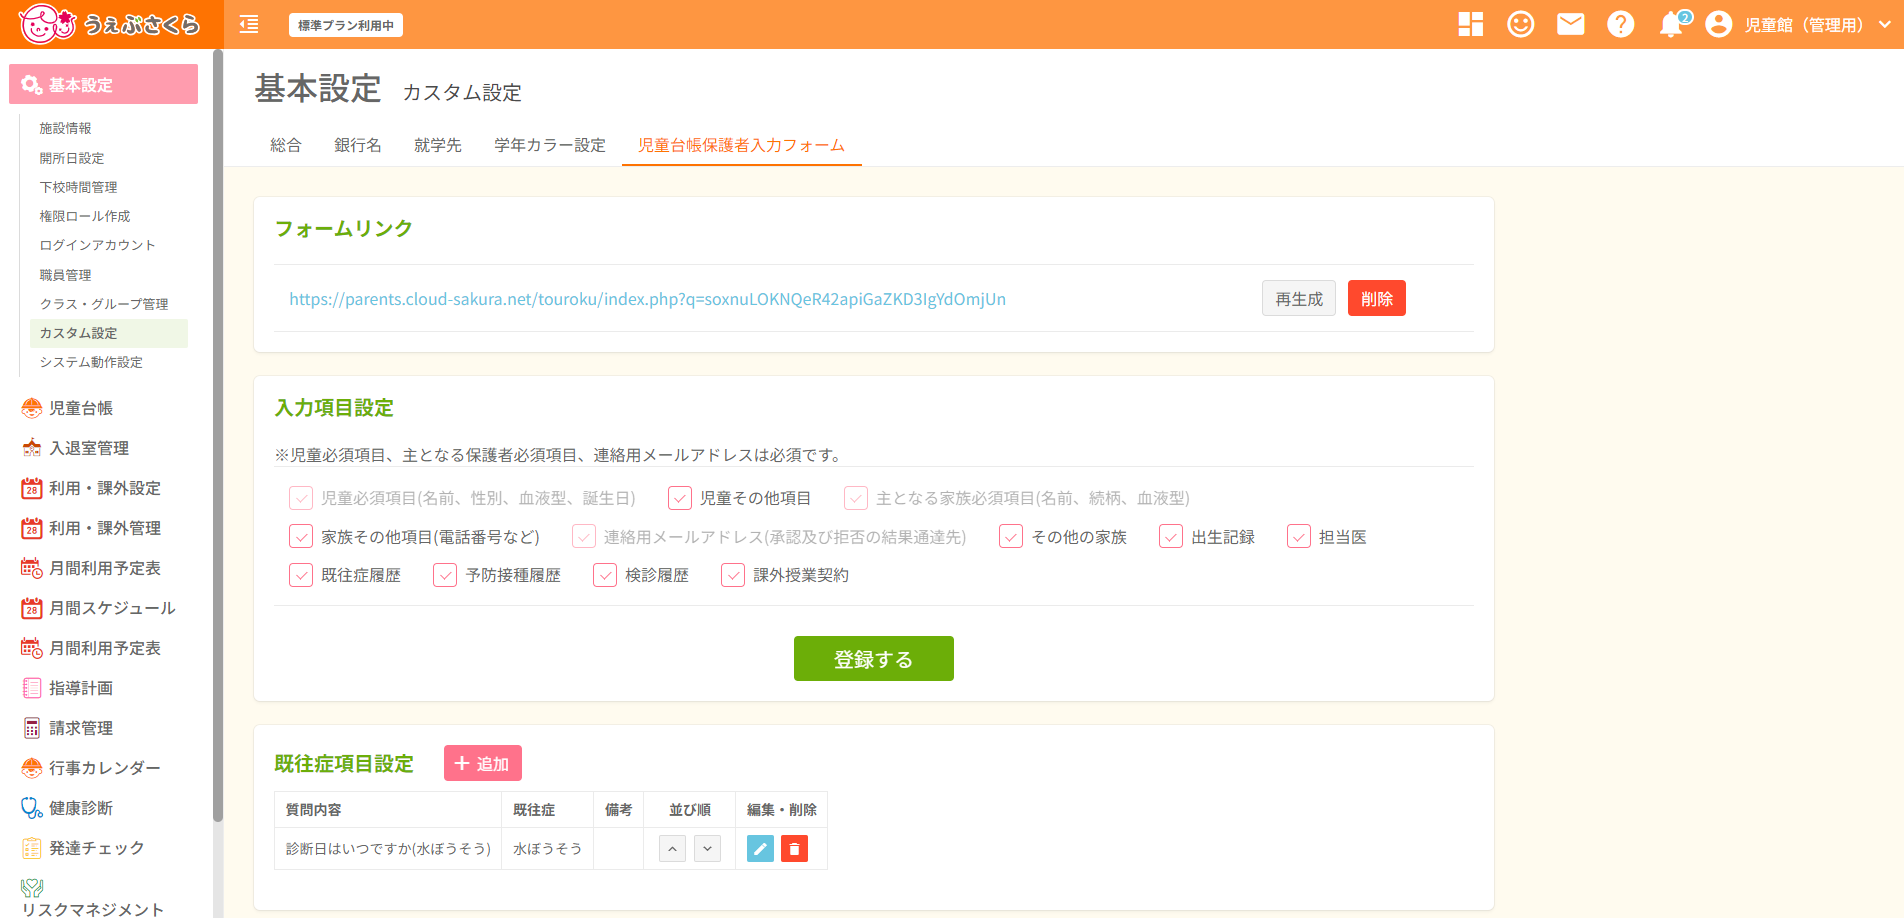Open the mail envelope icon
1904x918 pixels.
(x=1571, y=24)
